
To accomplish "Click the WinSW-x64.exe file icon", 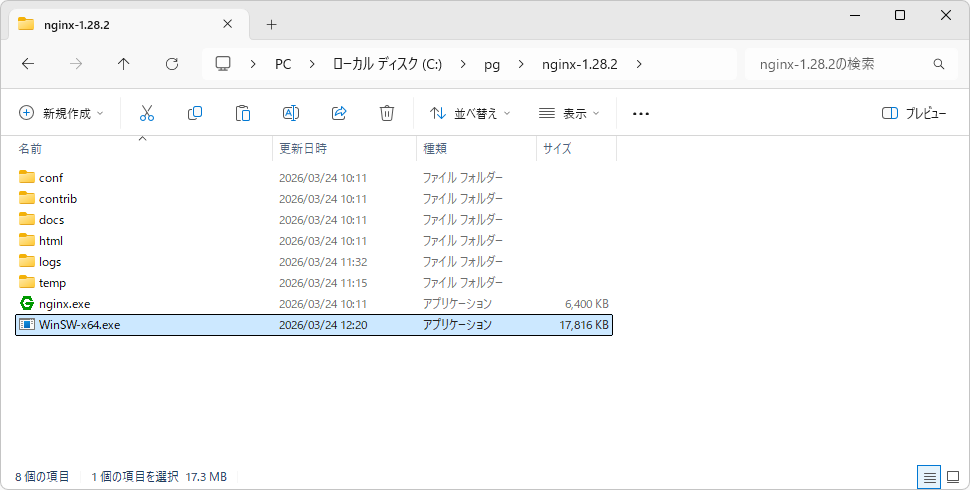I will (27, 324).
